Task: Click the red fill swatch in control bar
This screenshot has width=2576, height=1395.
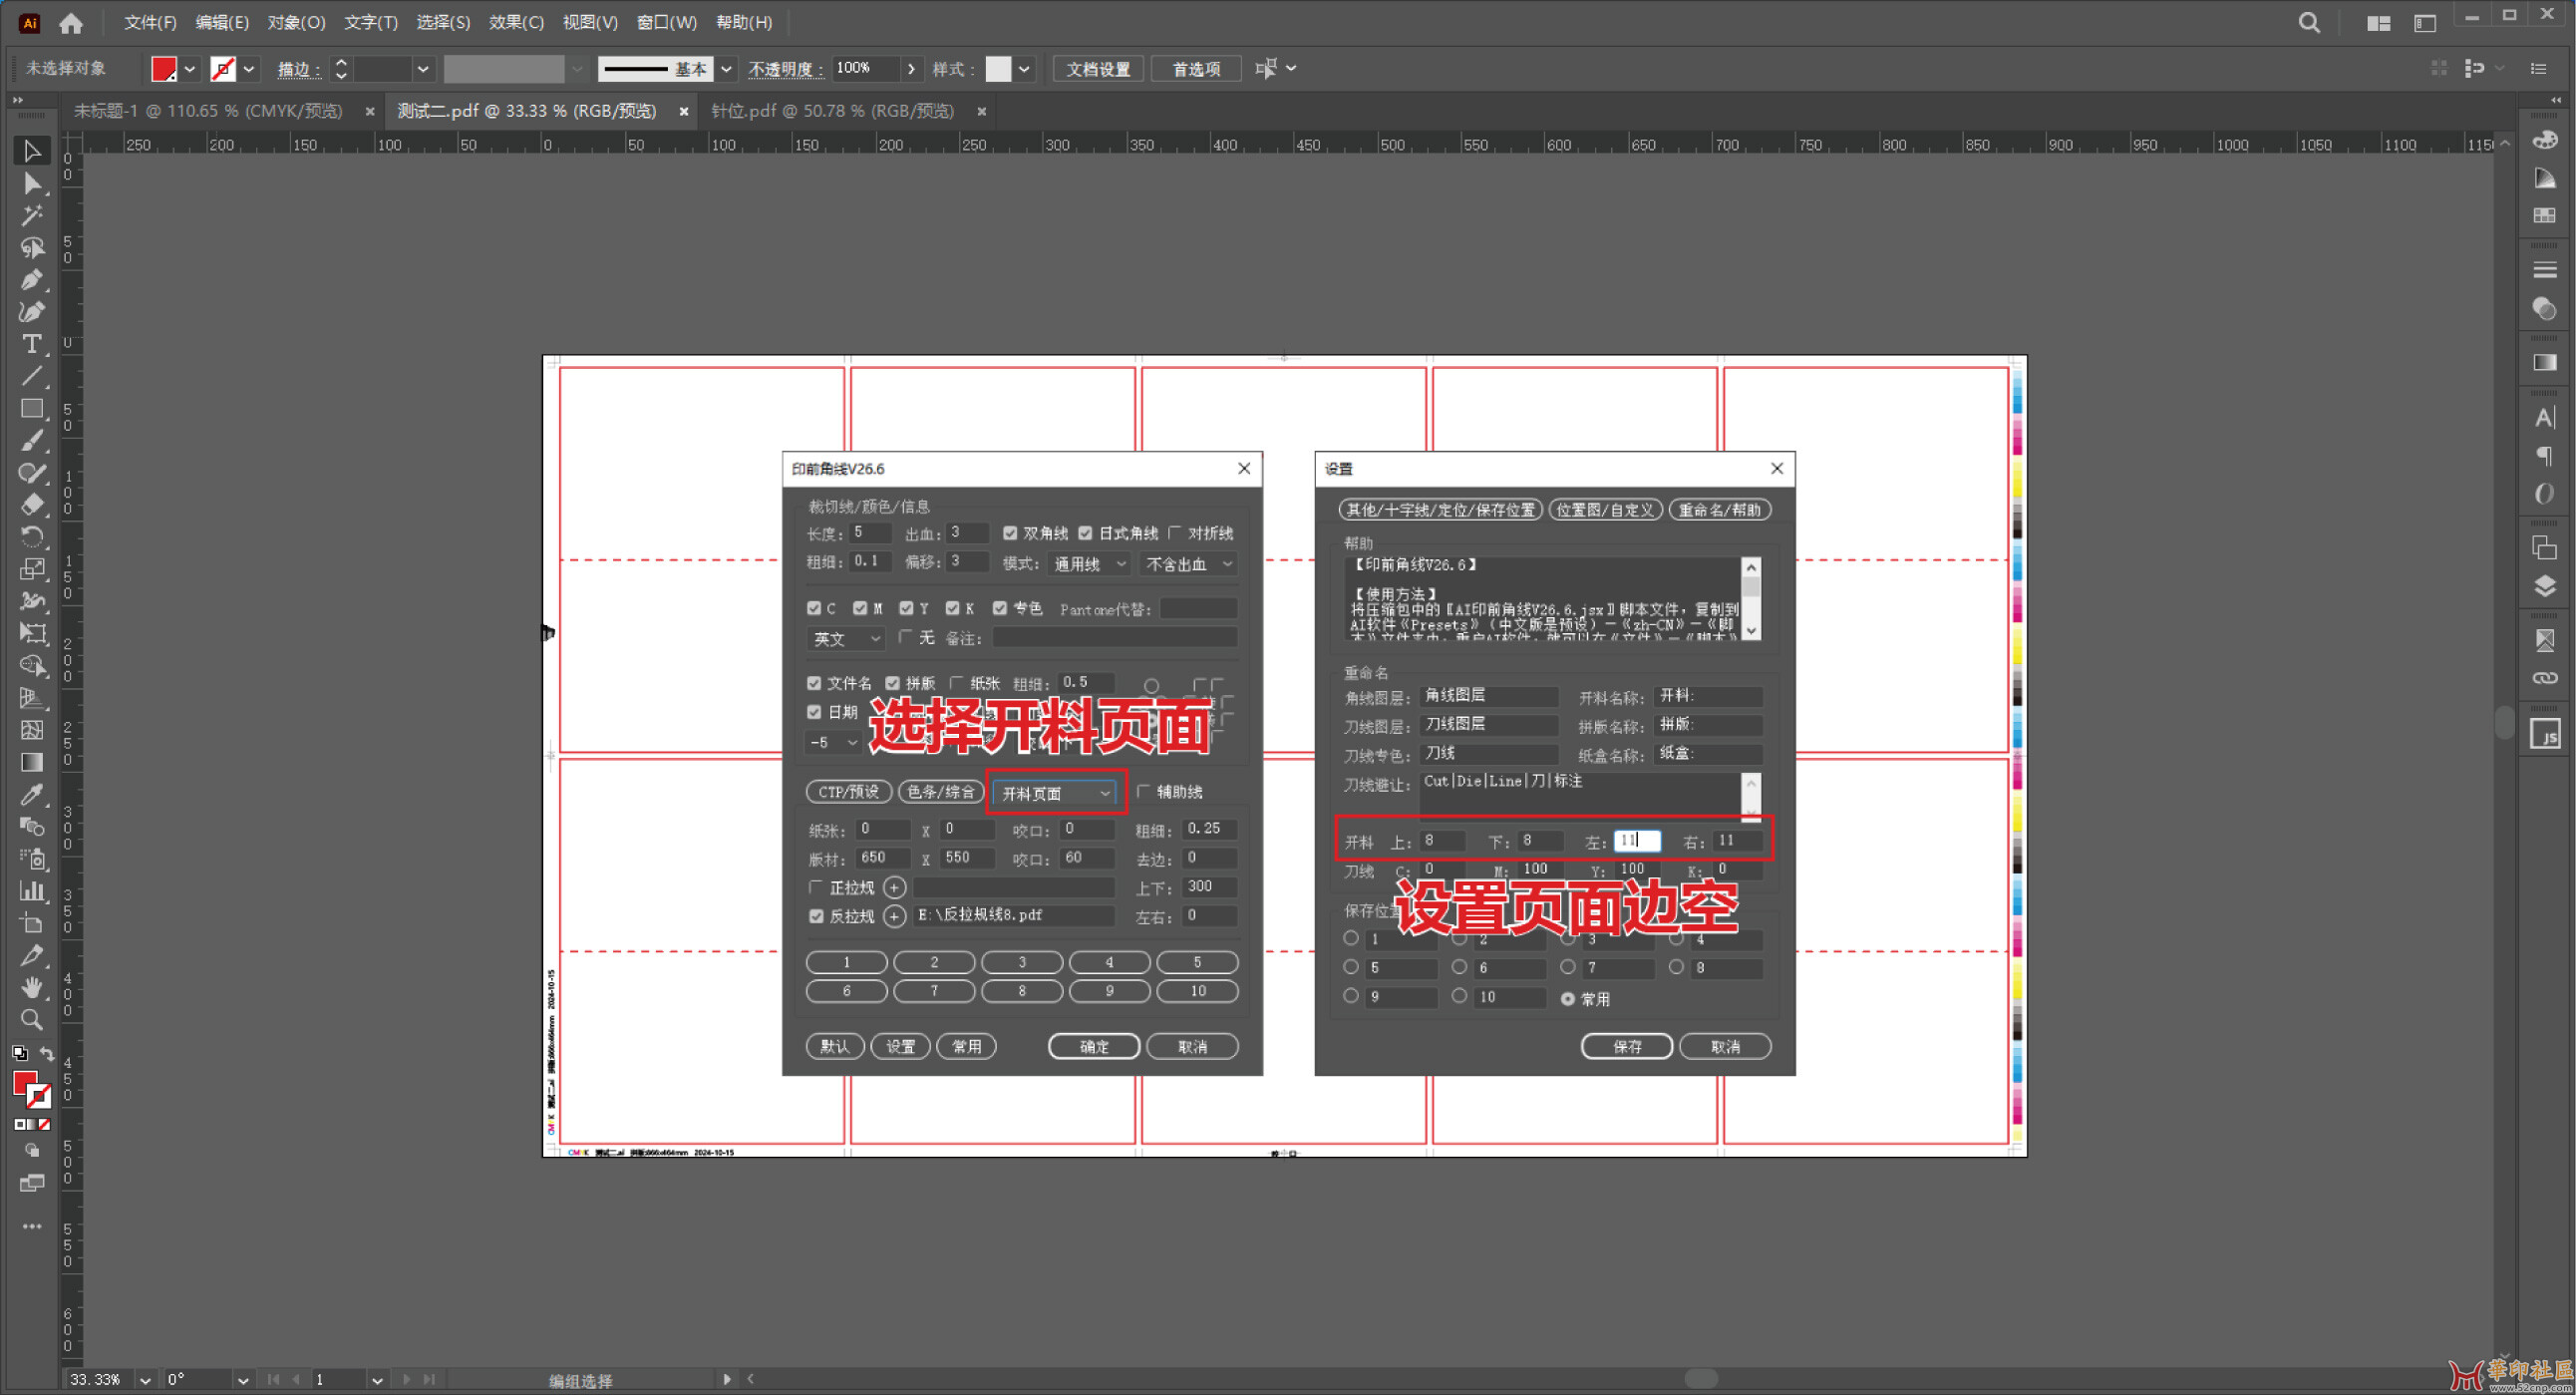Action: coord(164,69)
